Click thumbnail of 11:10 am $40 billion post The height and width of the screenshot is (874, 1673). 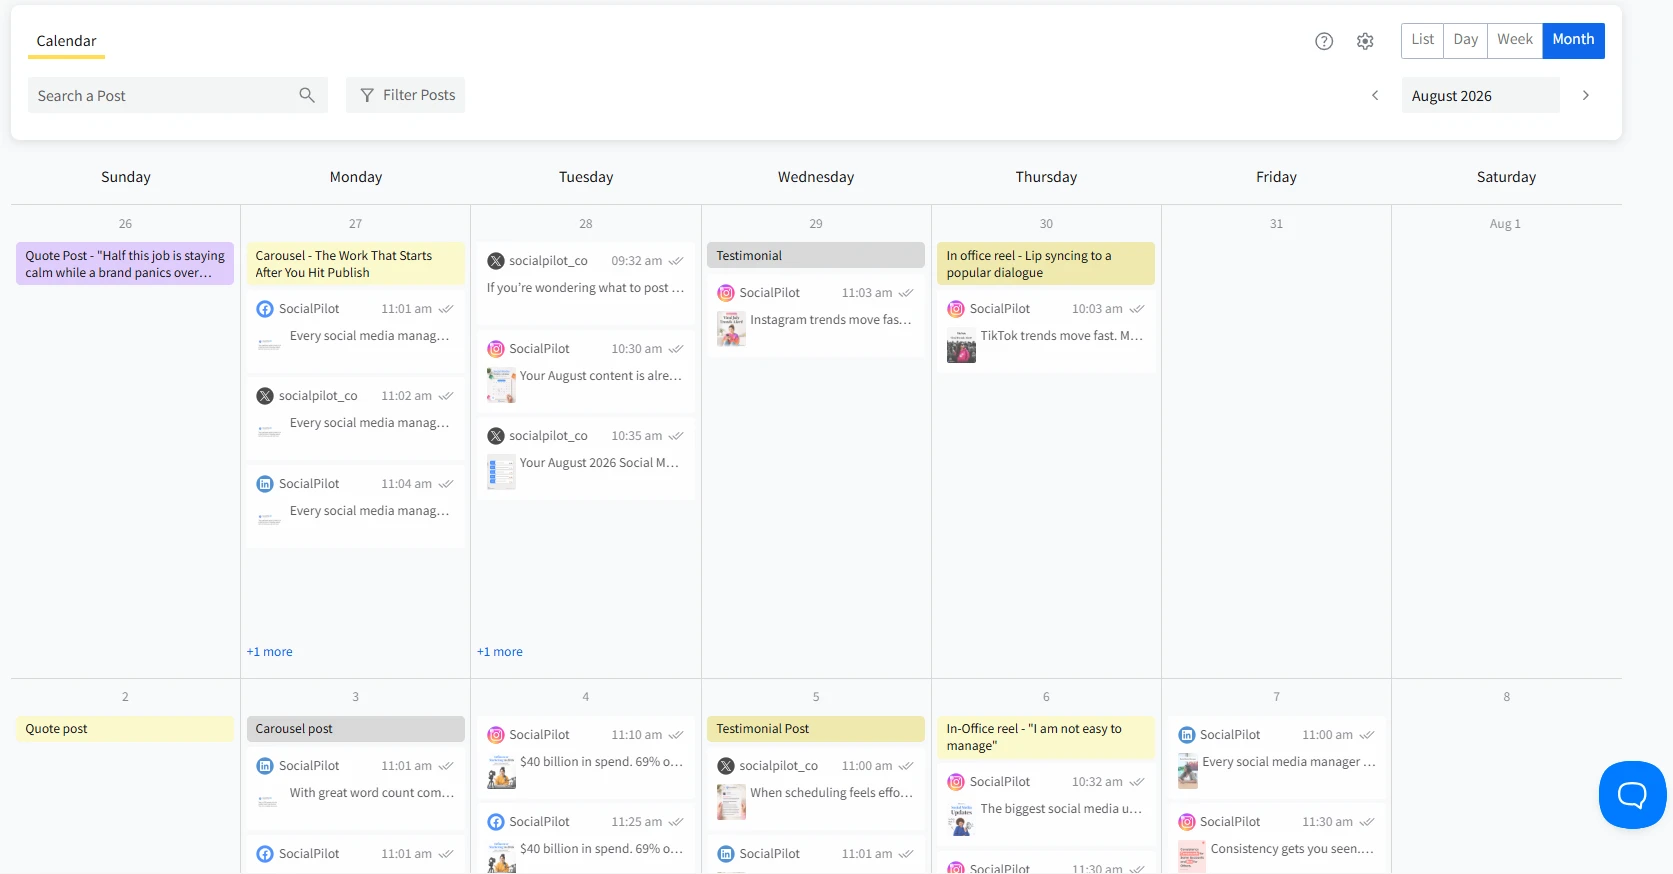pos(501,771)
